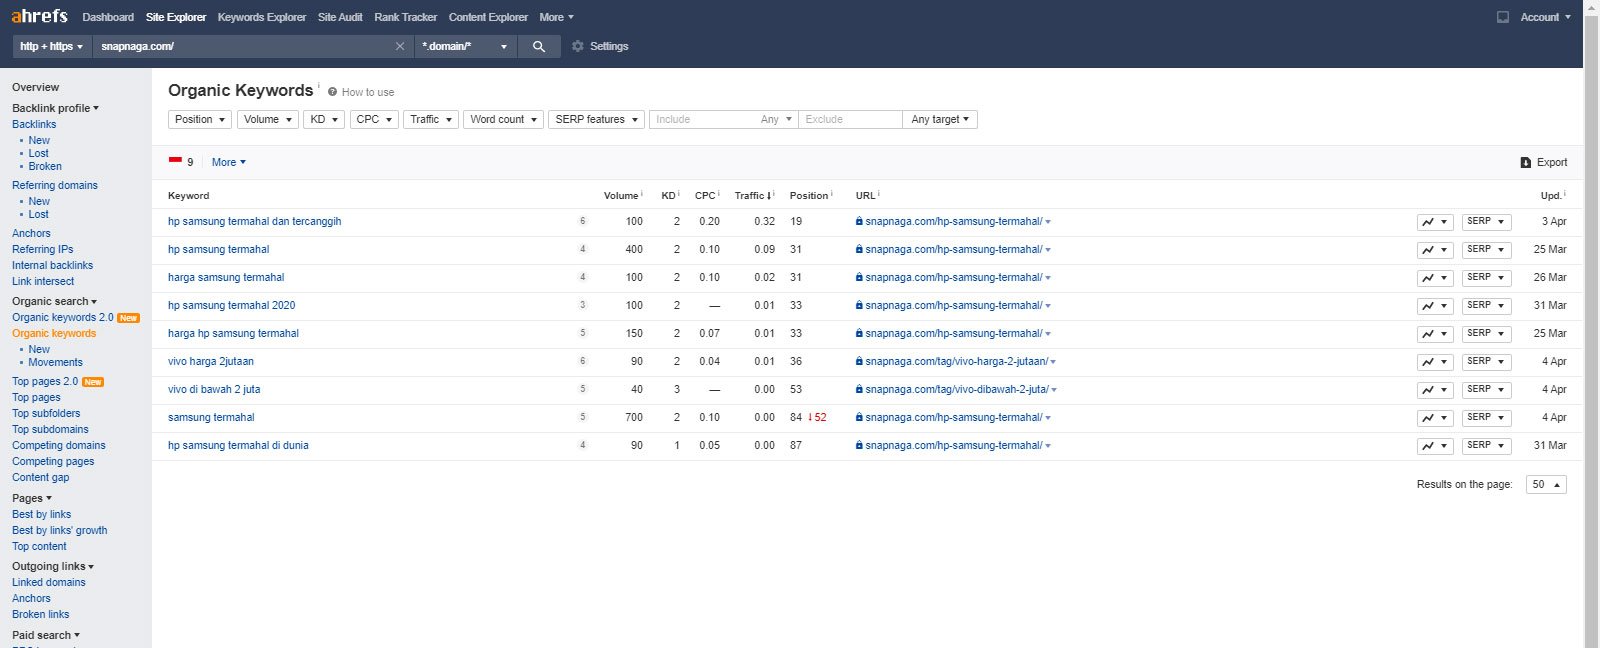Open Word count filter dropdown

(x=504, y=119)
